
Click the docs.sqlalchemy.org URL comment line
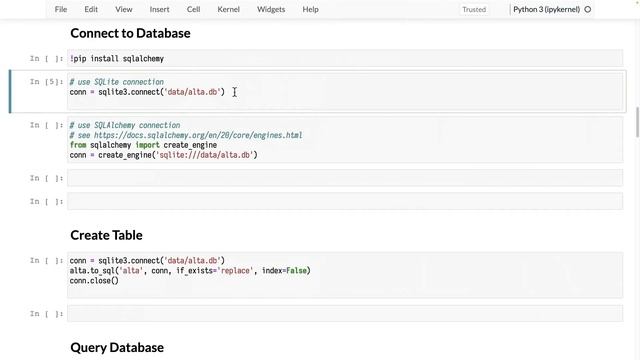pyautogui.click(x=186, y=135)
